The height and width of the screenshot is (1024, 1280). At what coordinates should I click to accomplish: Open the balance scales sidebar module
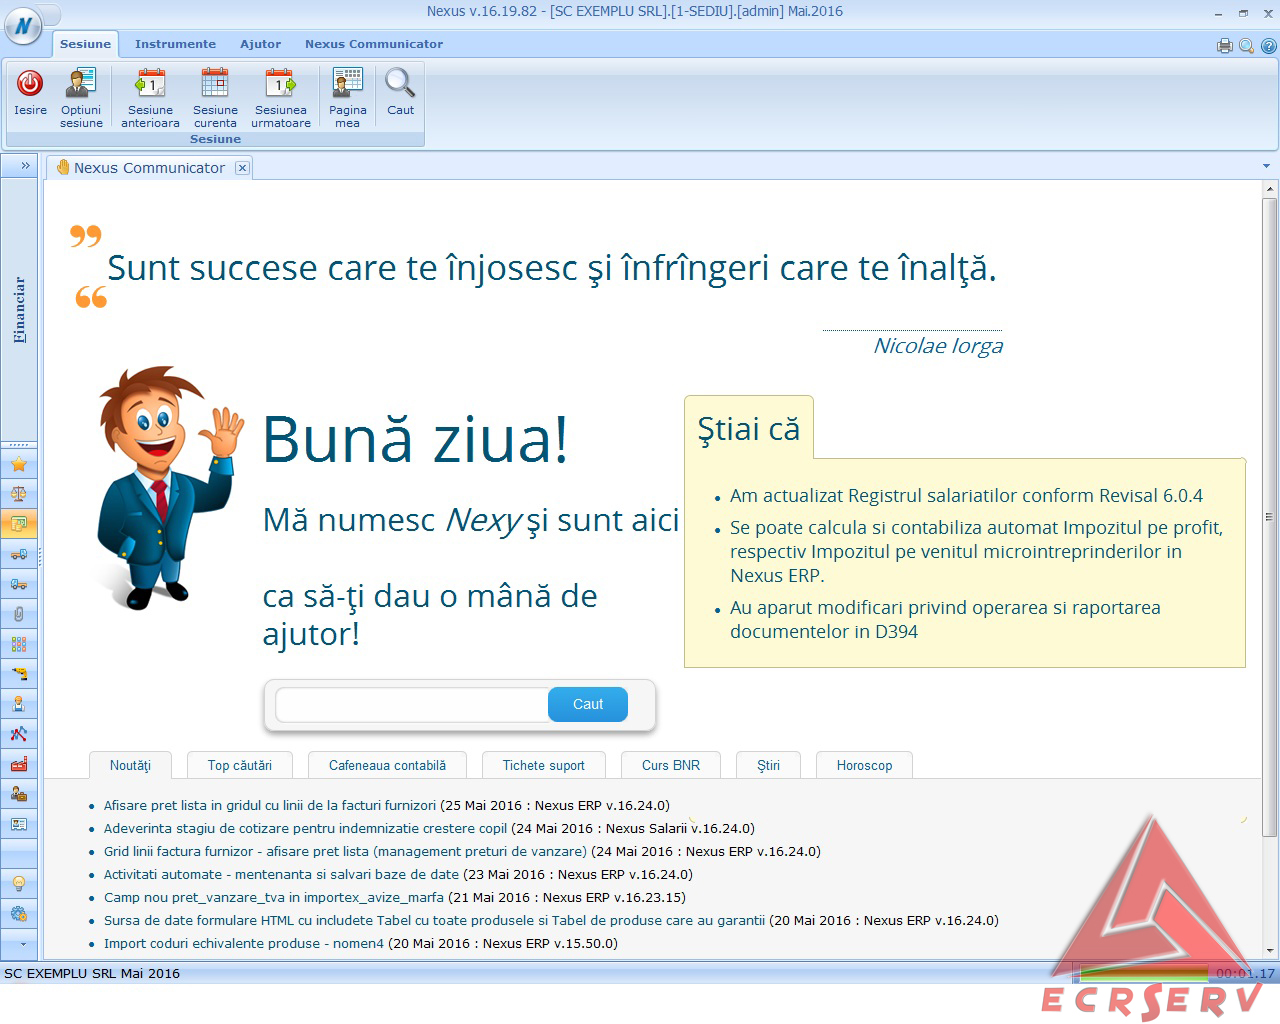(19, 494)
